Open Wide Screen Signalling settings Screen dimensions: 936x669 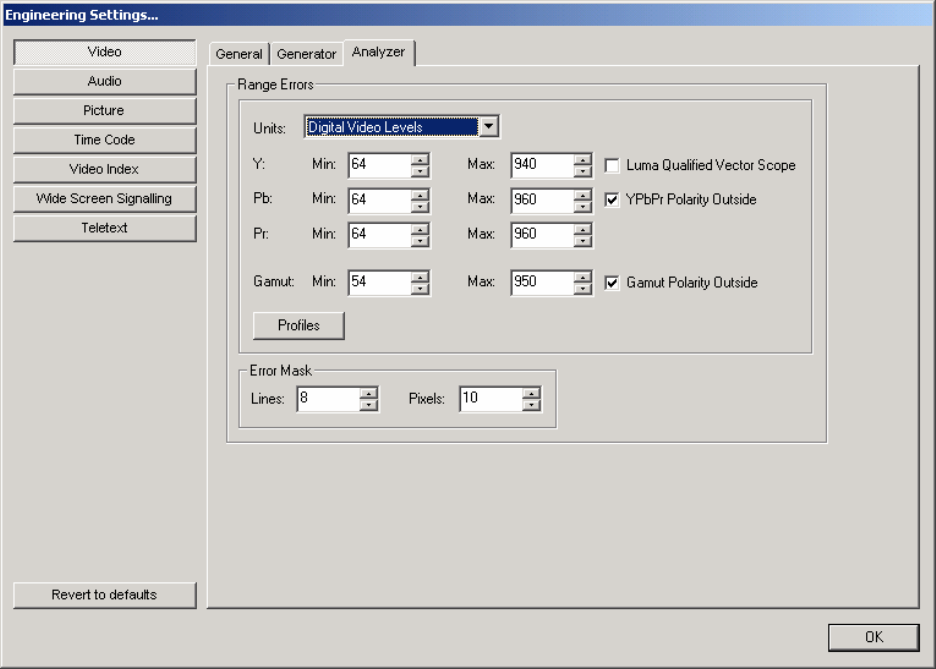tap(104, 199)
